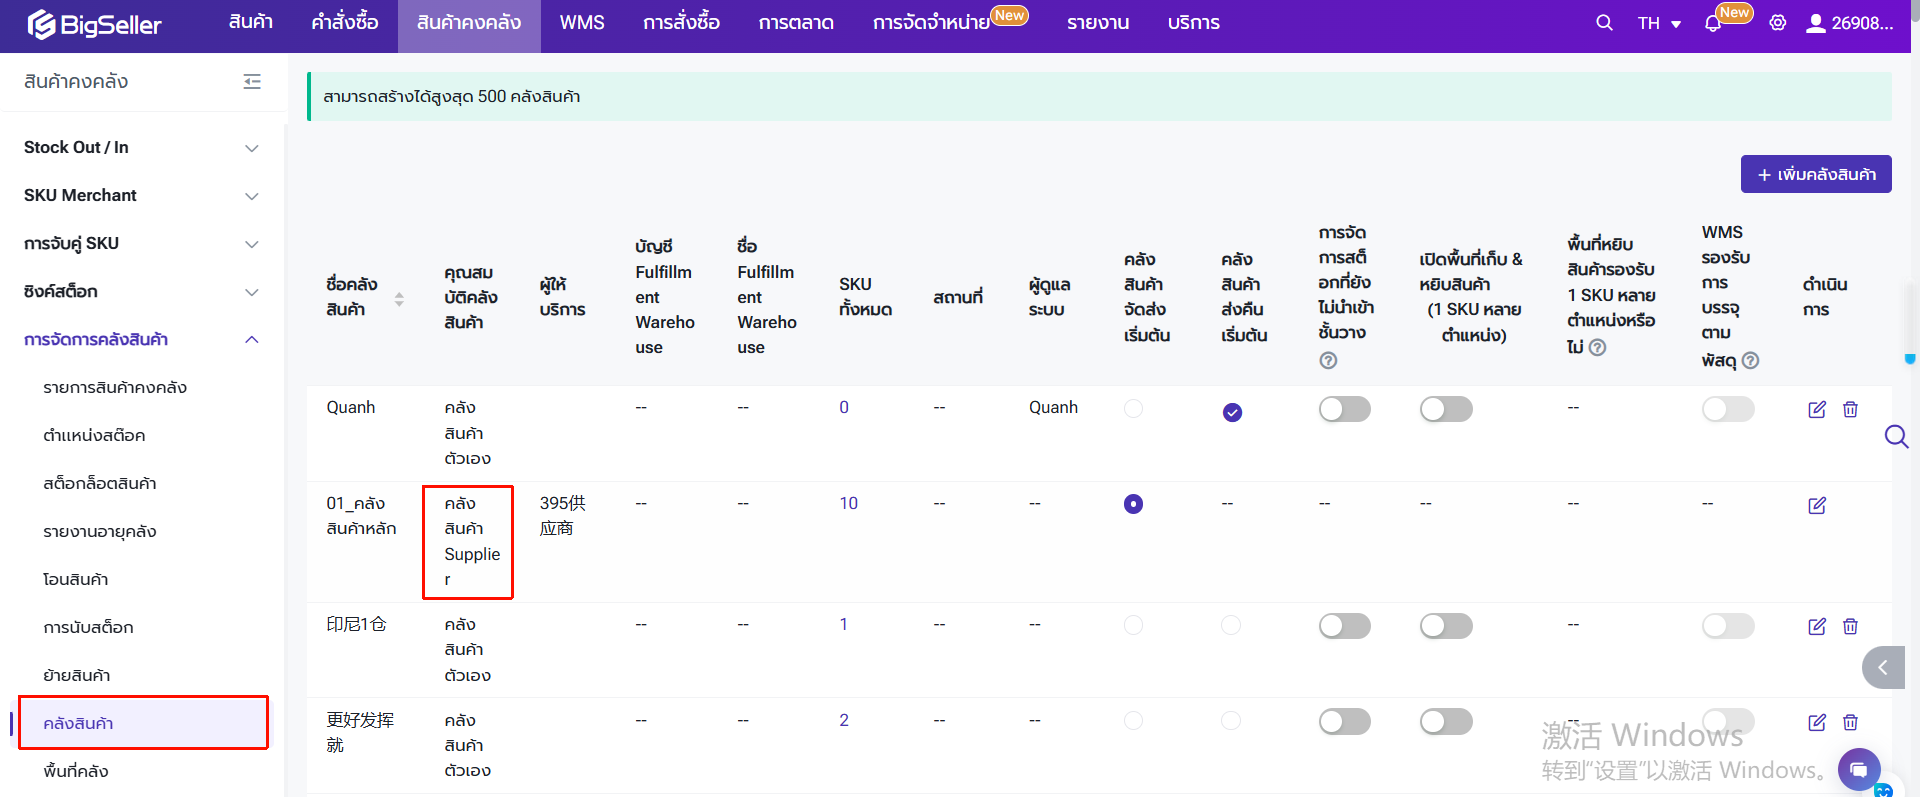Delete the 印尼1仓 warehouse row
This screenshot has width=1920, height=797.
point(1850,626)
